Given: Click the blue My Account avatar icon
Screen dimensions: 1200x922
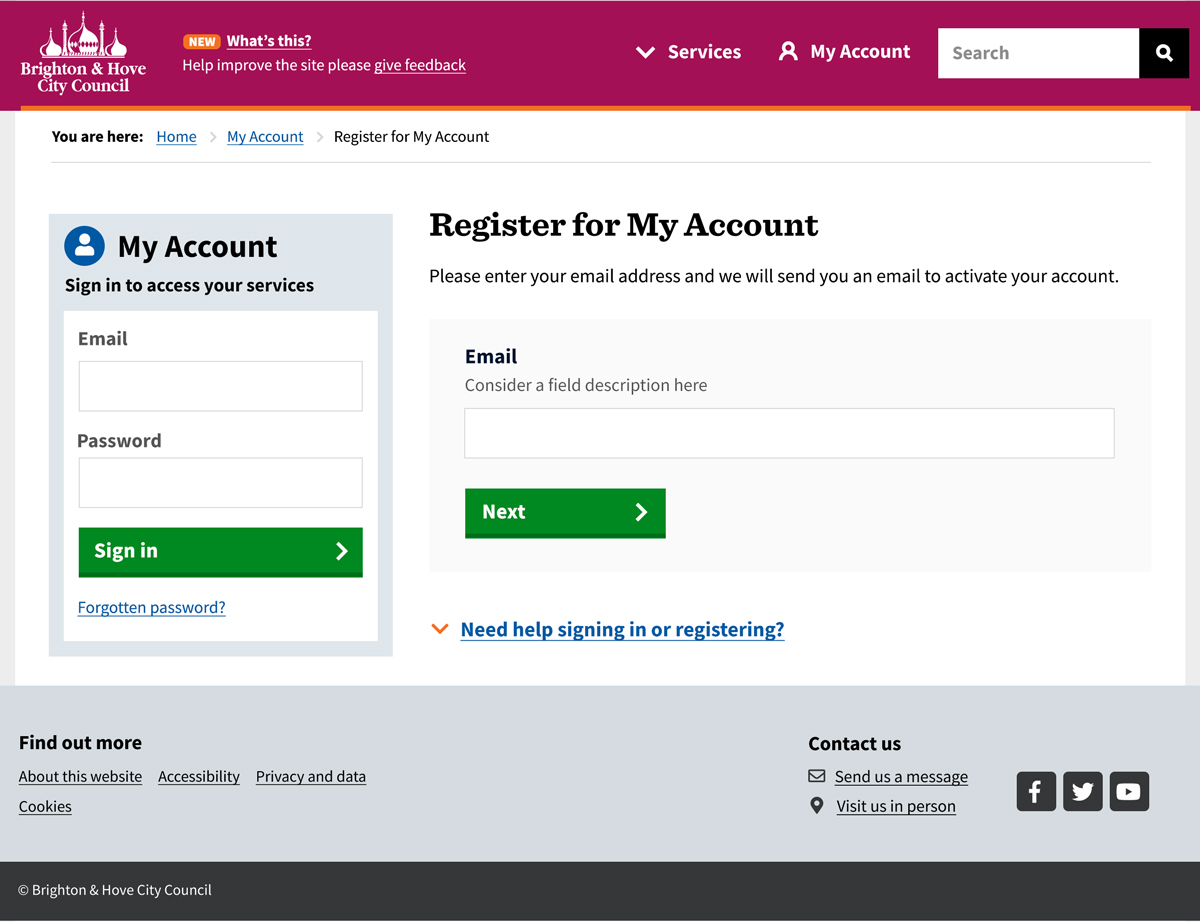Looking at the screenshot, I should coord(84,246).
